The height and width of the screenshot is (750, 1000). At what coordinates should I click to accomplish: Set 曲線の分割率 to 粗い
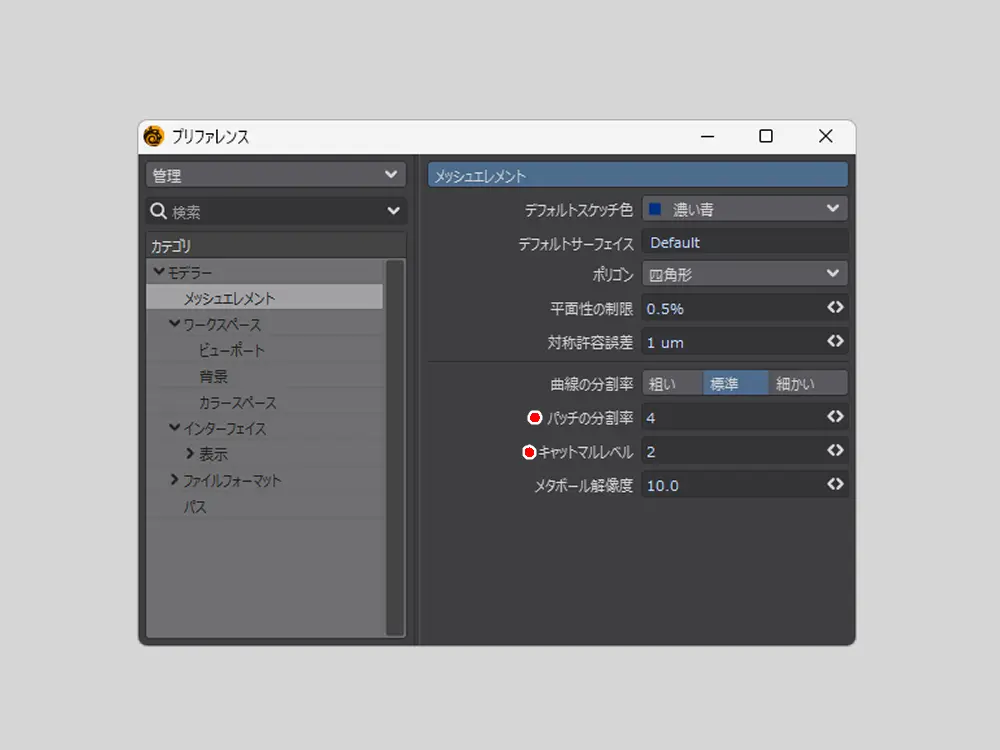[671, 383]
